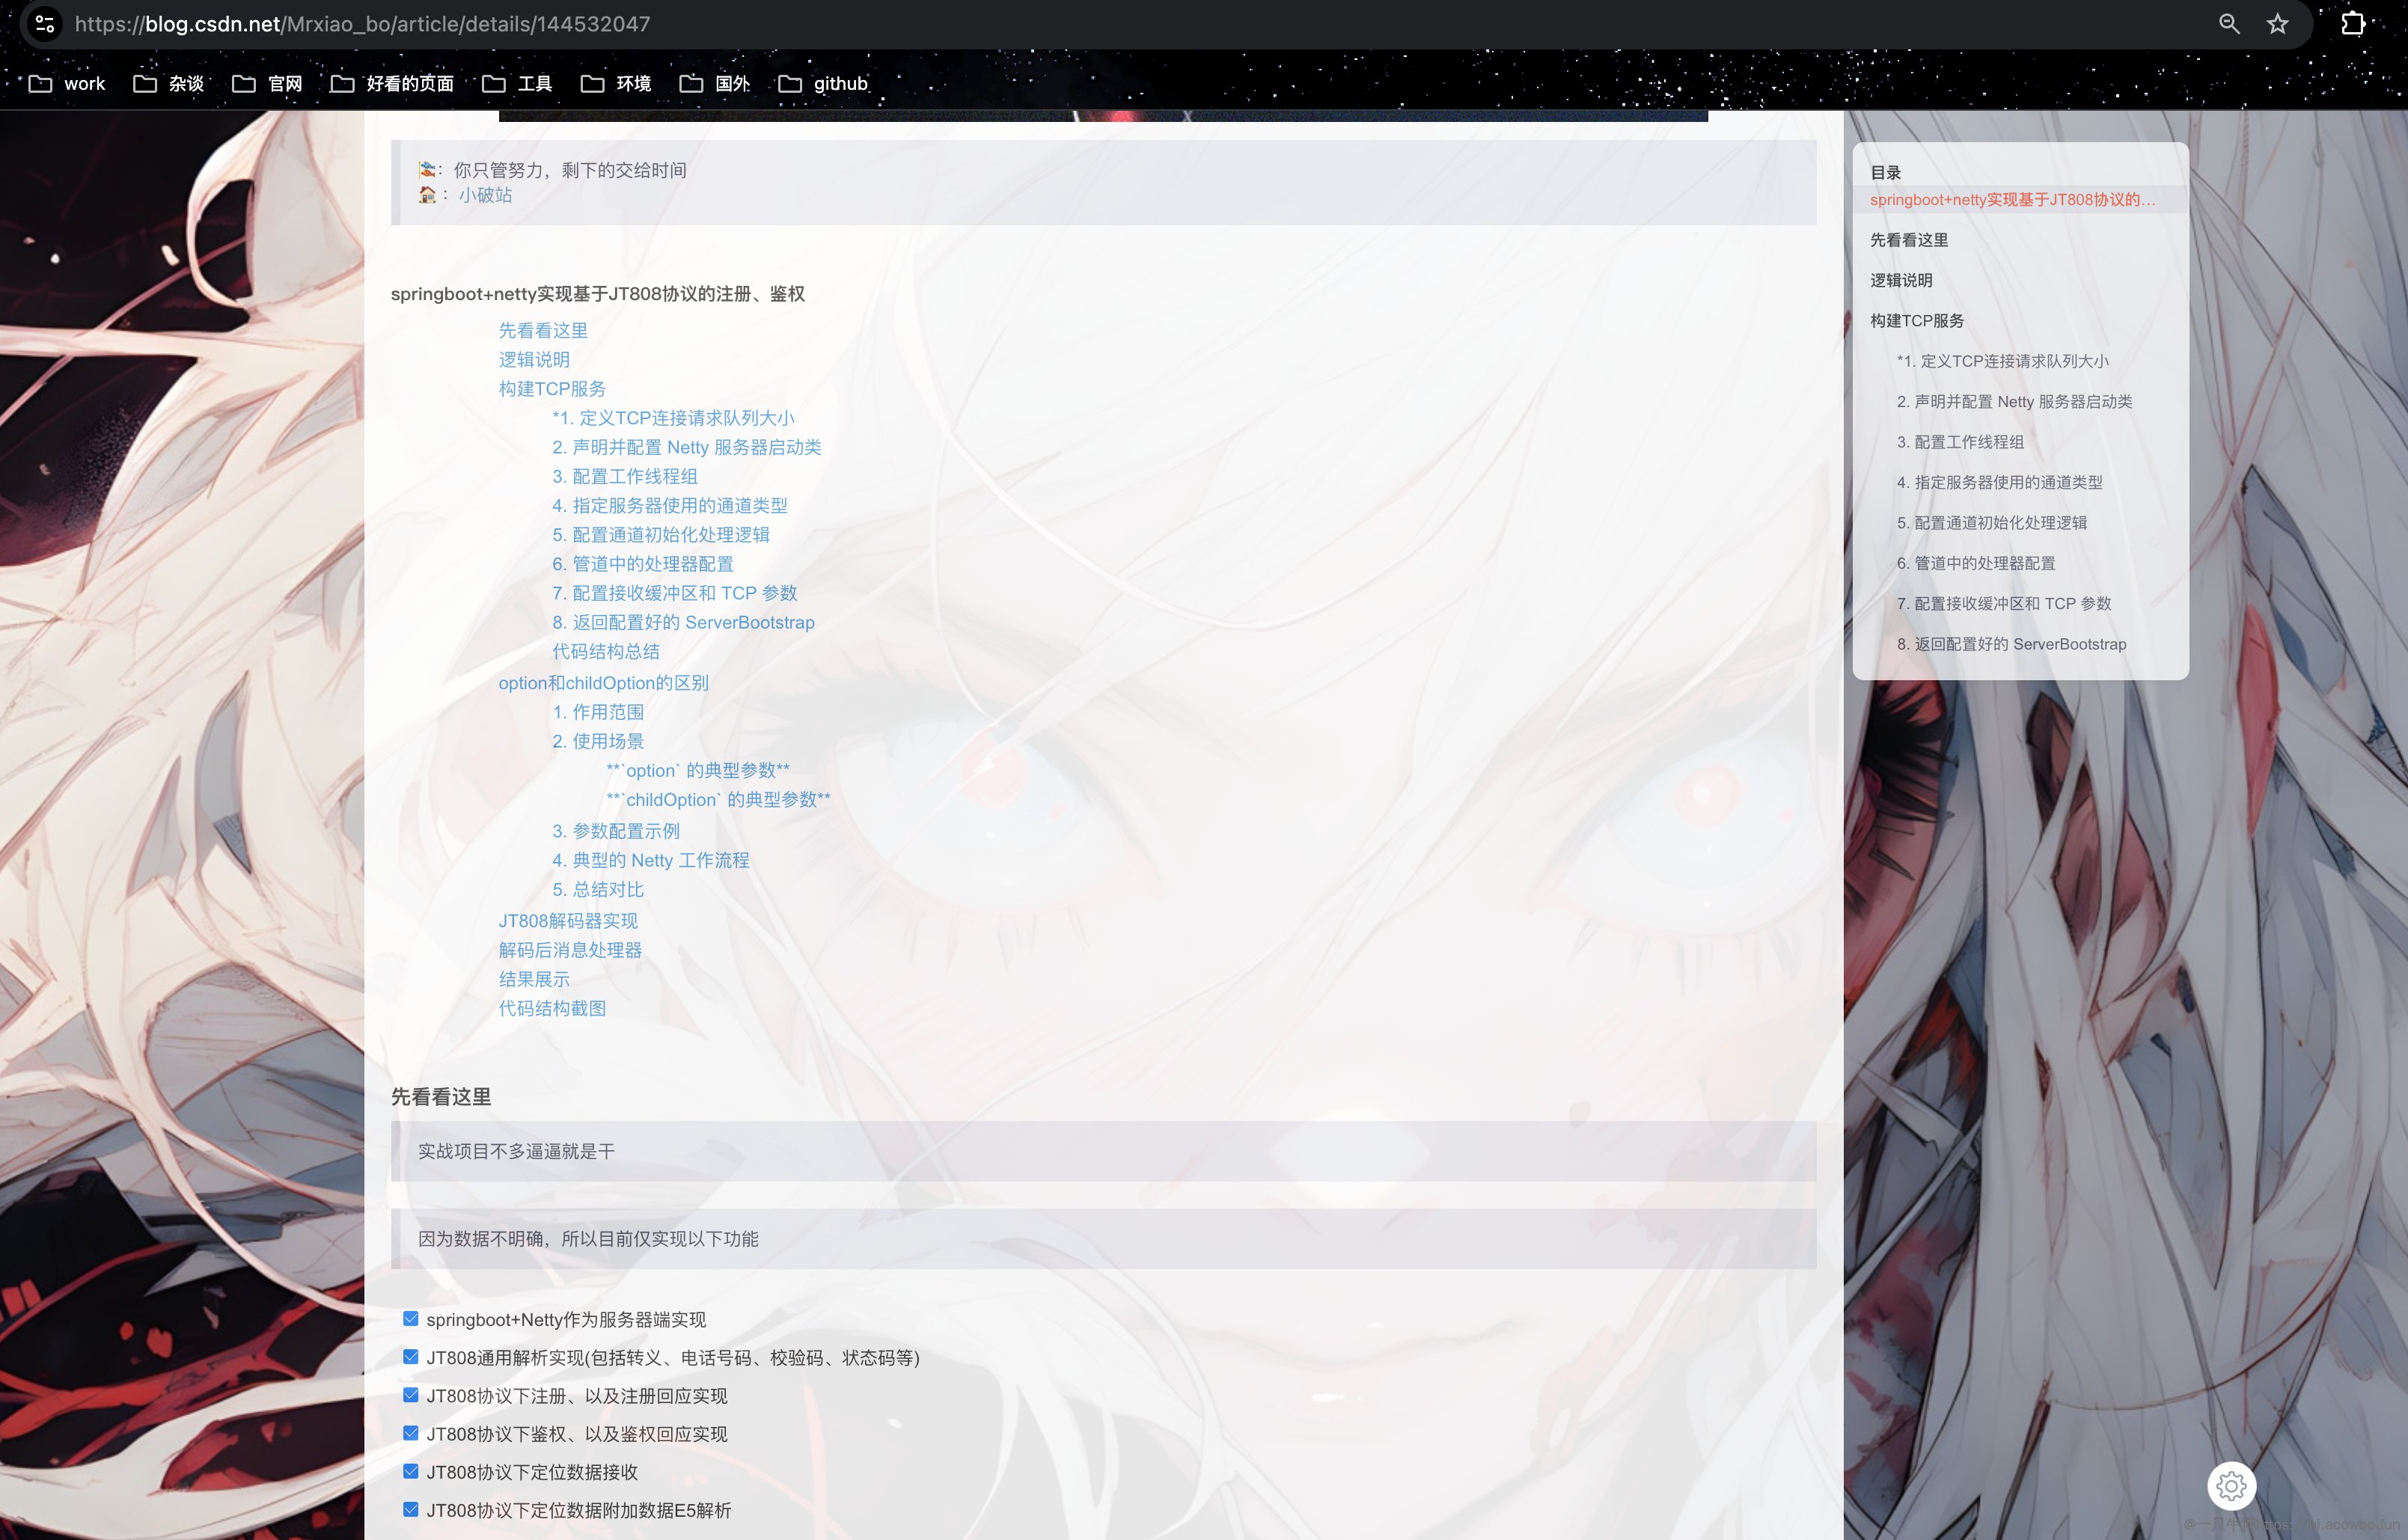
Task: Uncheck the JT808协议下鉴权 checkbox
Action: (x=410, y=1433)
